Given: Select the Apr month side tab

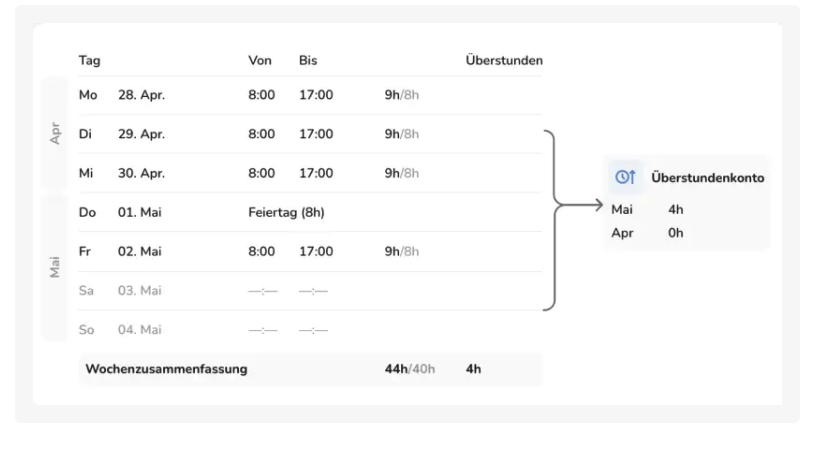Looking at the screenshot, I should [x=55, y=133].
